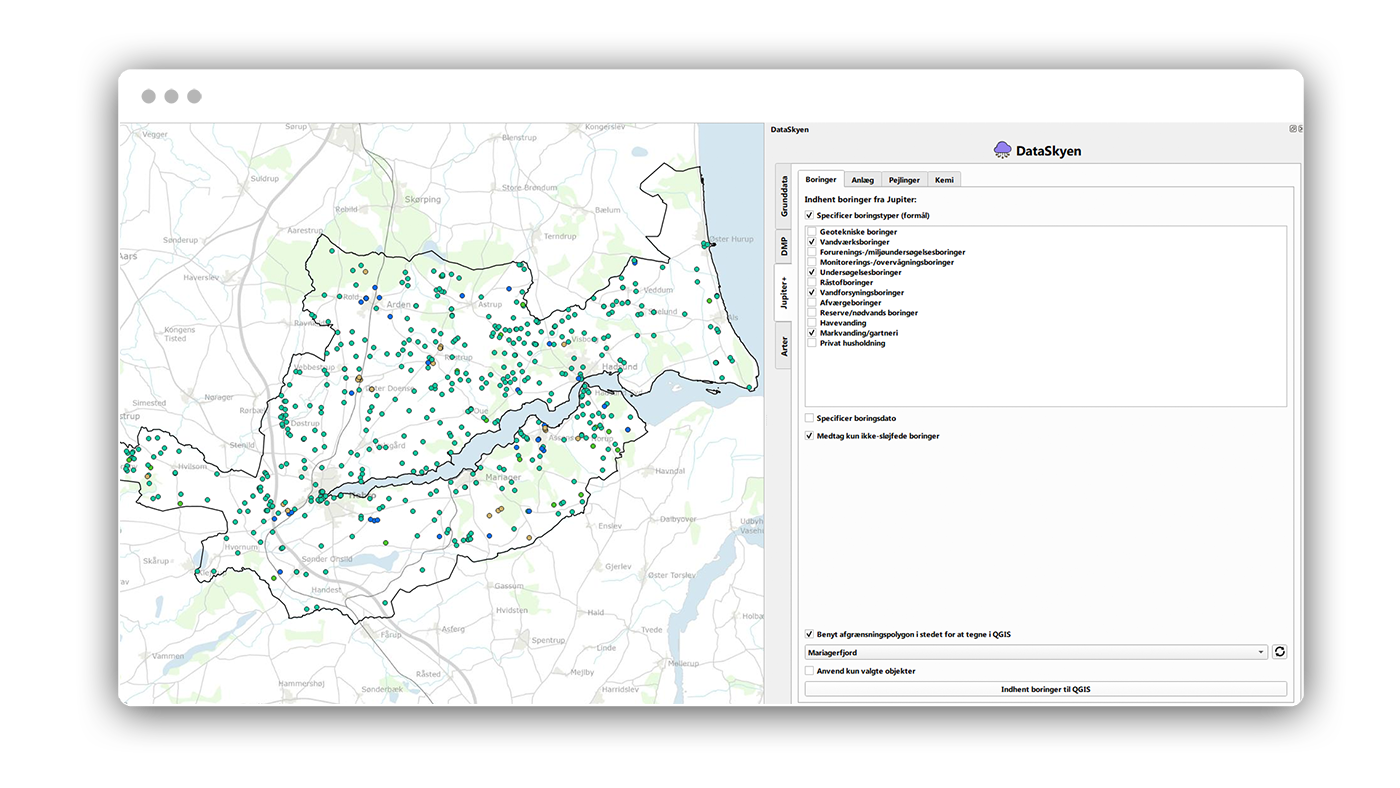Screen dimensions: 1400x788
Task: Open the Pejlinger tab
Action: (903, 180)
